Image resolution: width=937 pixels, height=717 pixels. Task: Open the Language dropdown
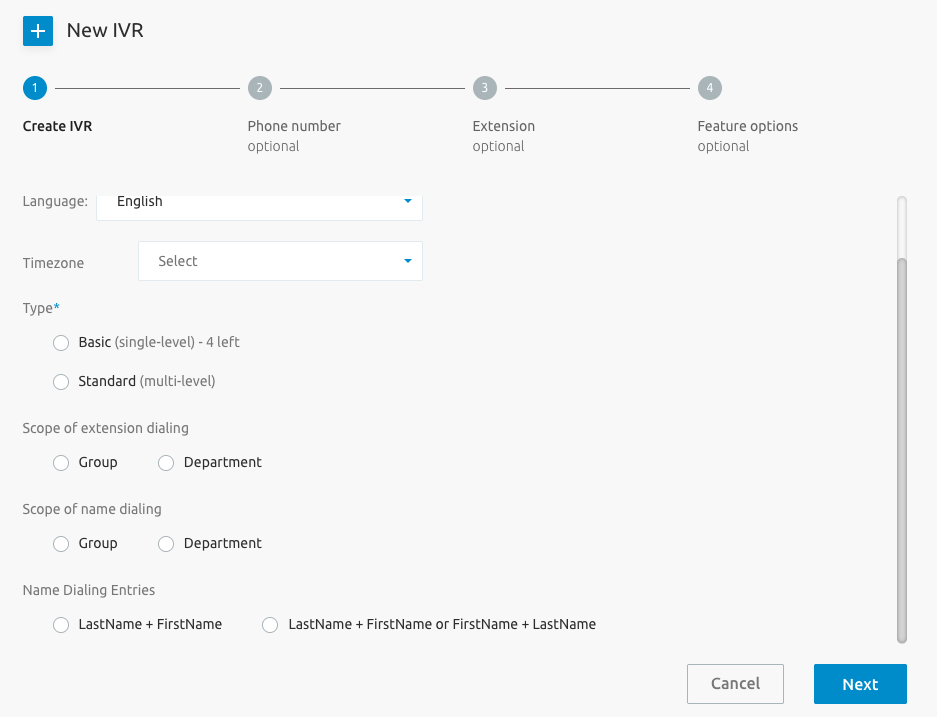[259, 202]
